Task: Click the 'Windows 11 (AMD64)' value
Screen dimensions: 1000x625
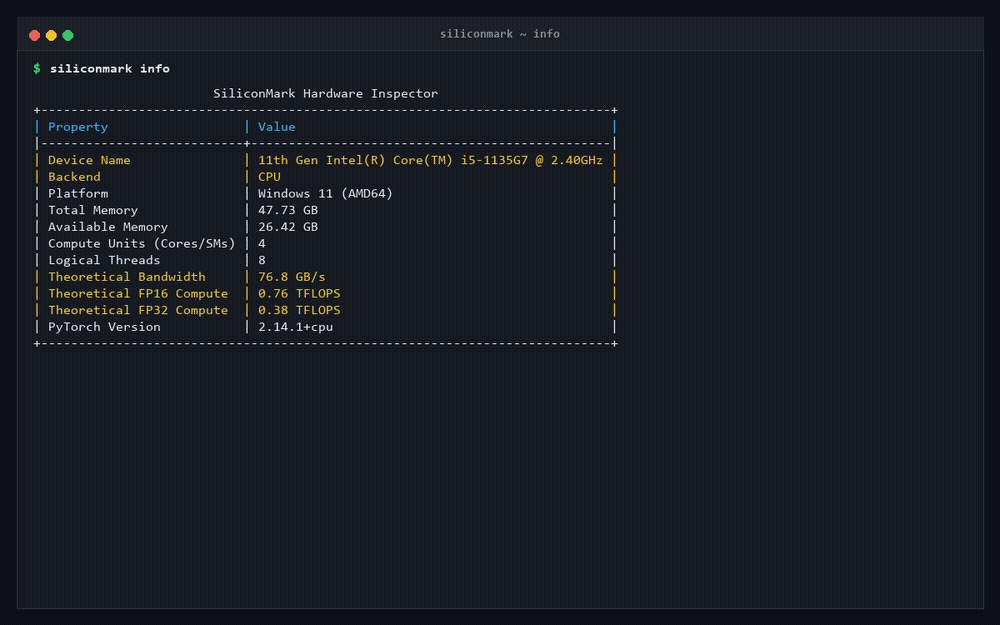Action: click(325, 193)
